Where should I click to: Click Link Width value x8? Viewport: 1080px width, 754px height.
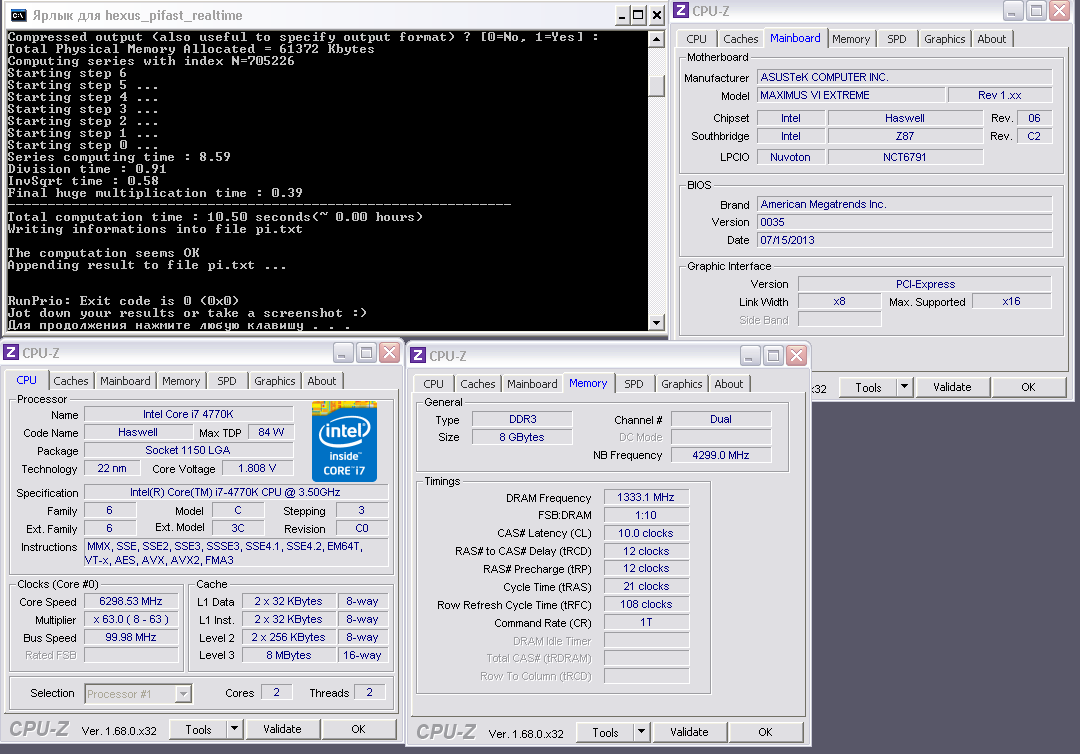(x=839, y=301)
